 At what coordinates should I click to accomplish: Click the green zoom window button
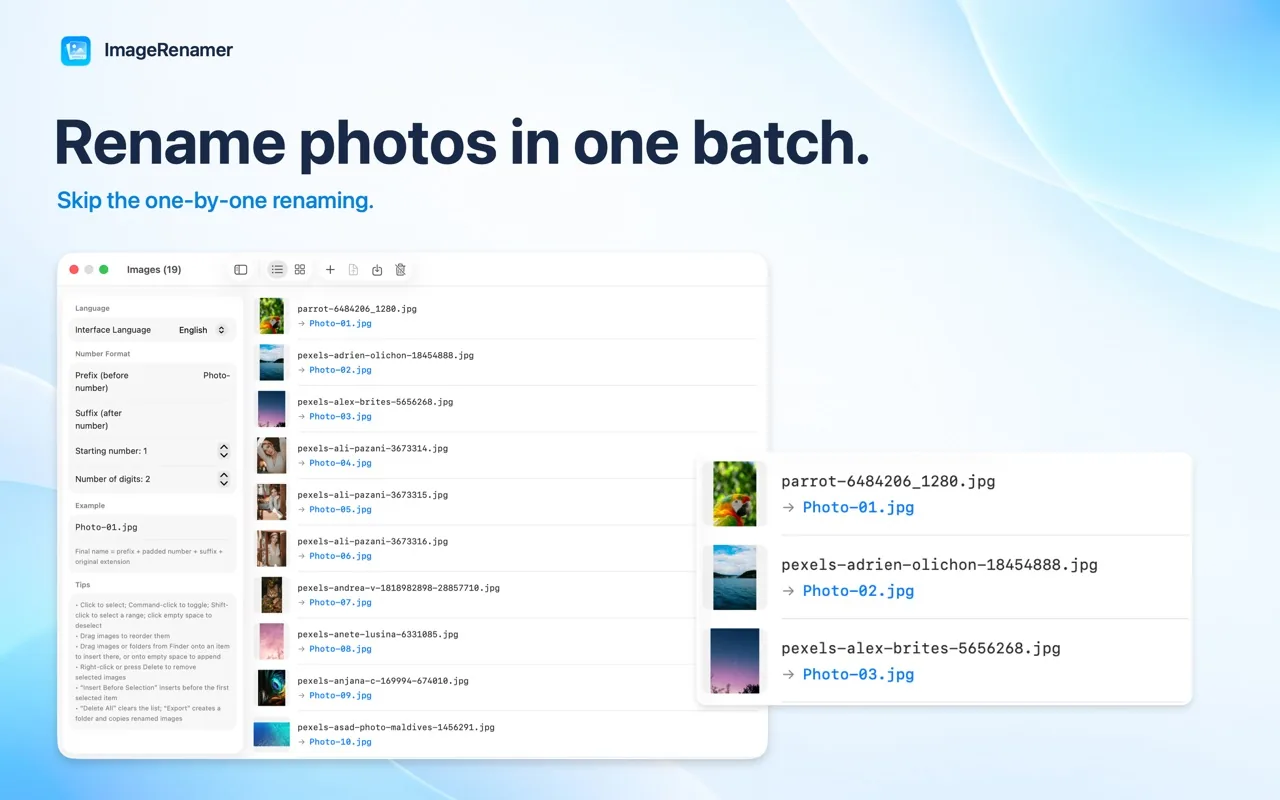pos(104,270)
